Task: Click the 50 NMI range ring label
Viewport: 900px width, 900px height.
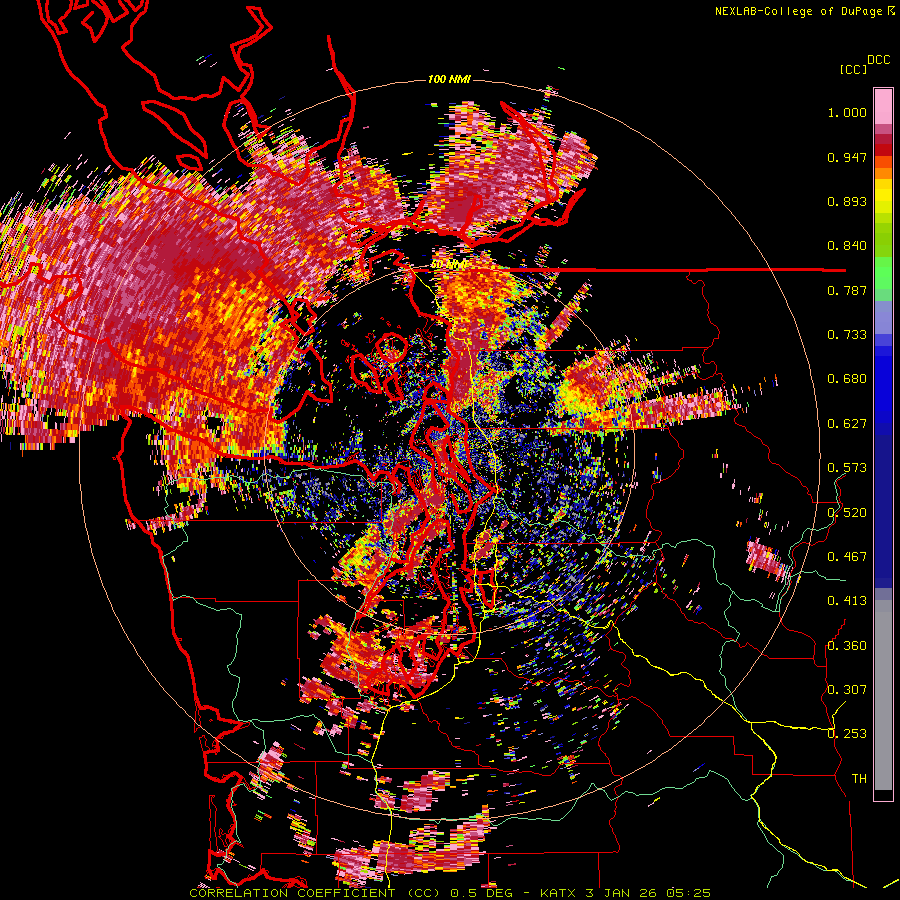Action: 448,265
